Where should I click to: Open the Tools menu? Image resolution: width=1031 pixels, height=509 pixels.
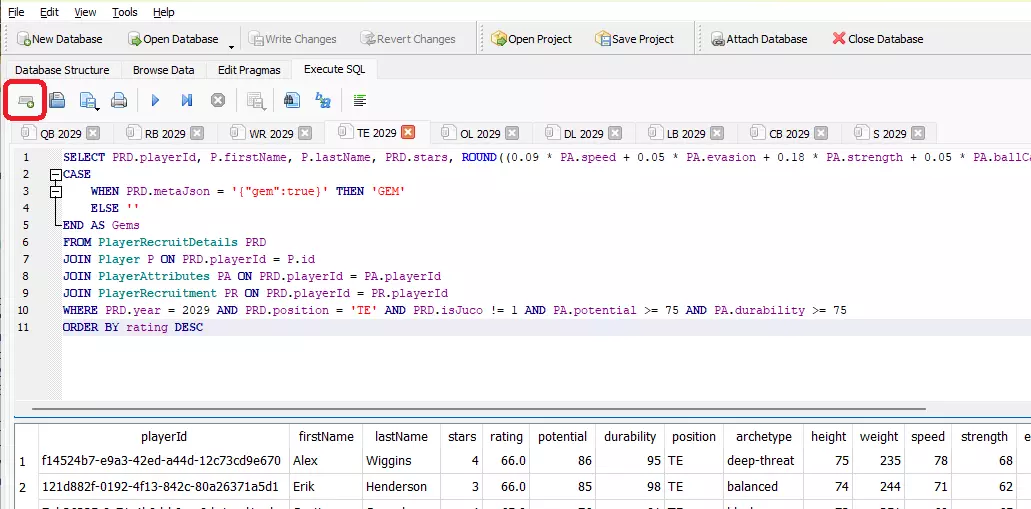tap(125, 12)
